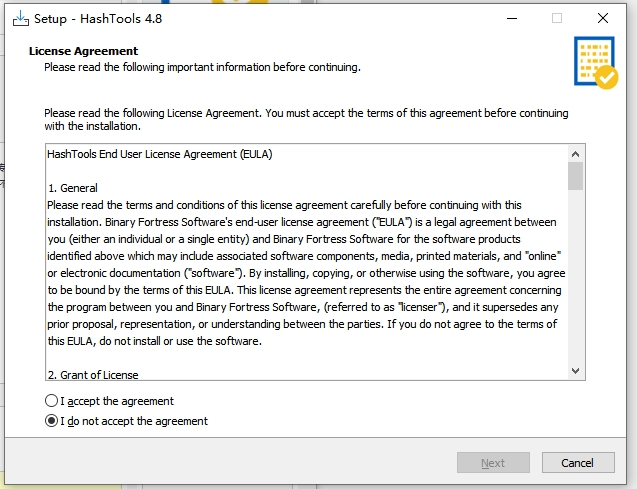637x489 pixels.
Task: Click the bold "License Agreement" heading
Action: [x=84, y=51]
